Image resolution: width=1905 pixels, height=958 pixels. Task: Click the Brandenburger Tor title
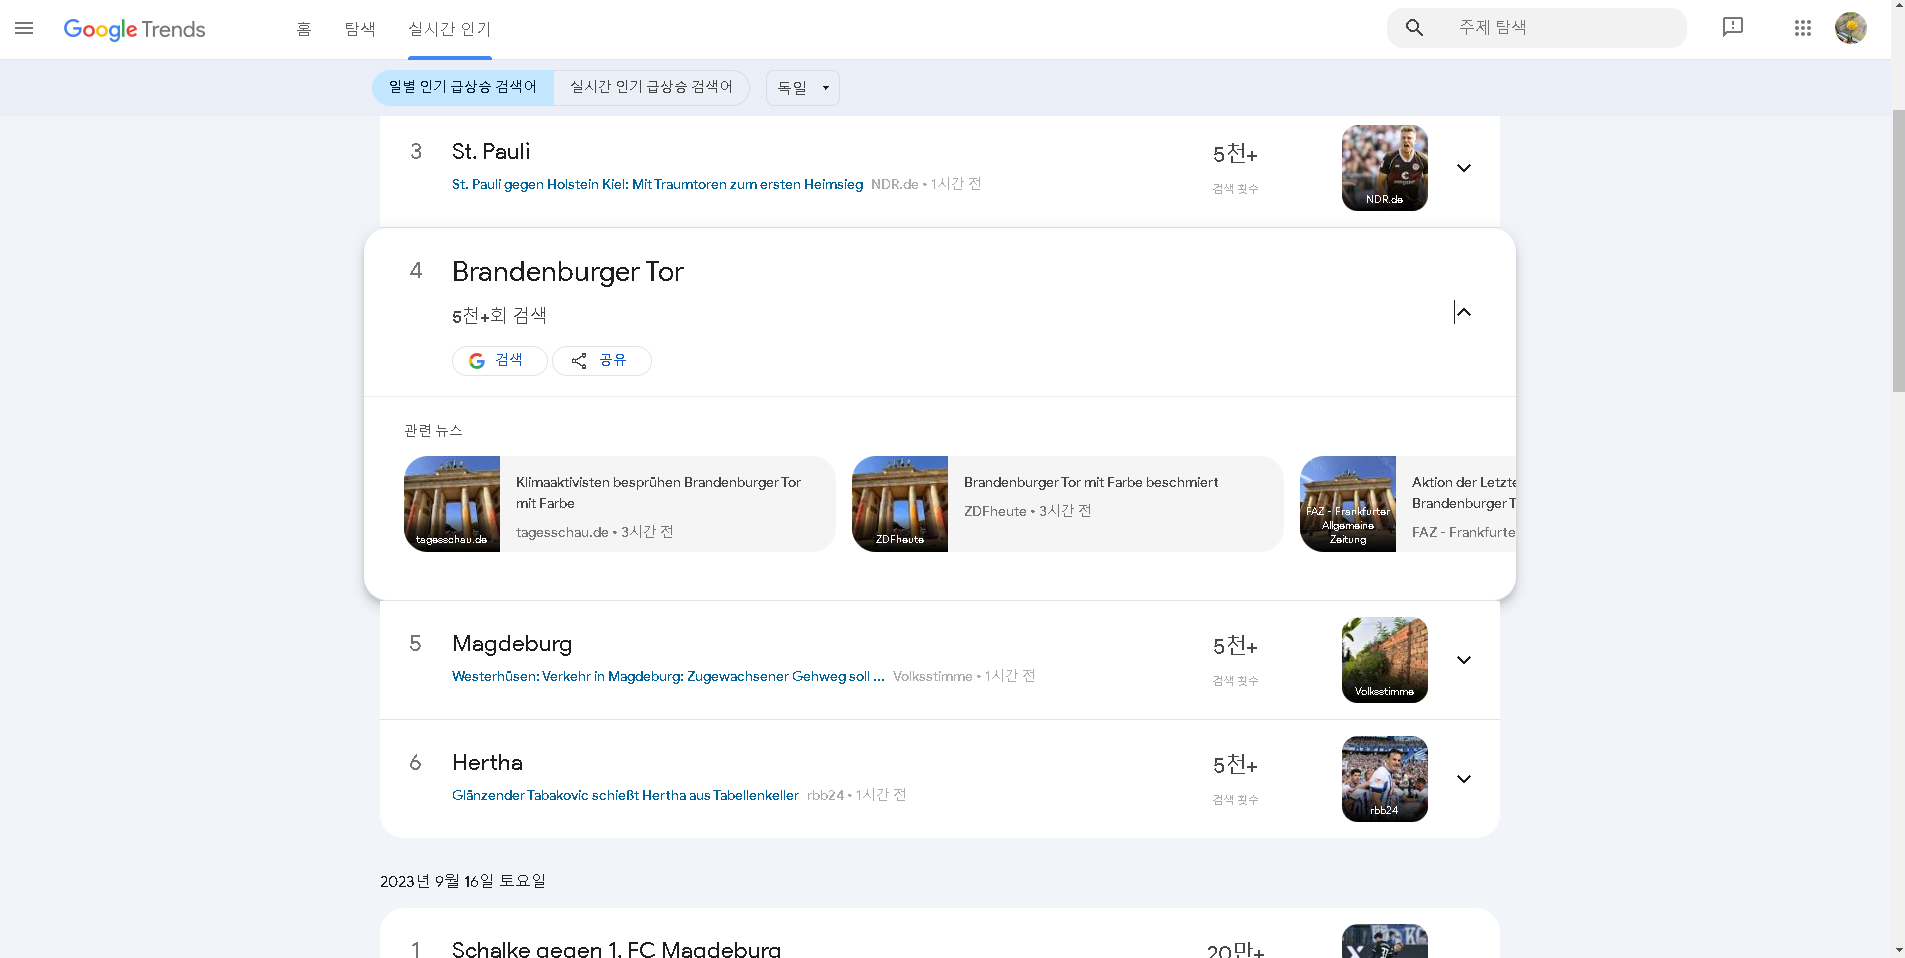(x=568, y=272)
